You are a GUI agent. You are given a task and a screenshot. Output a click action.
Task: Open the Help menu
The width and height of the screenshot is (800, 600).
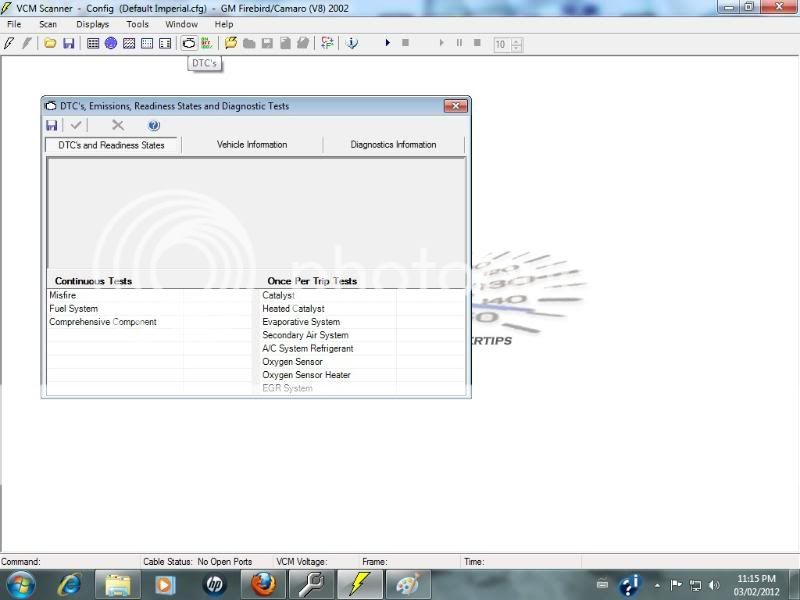click(x=223, y=24)
